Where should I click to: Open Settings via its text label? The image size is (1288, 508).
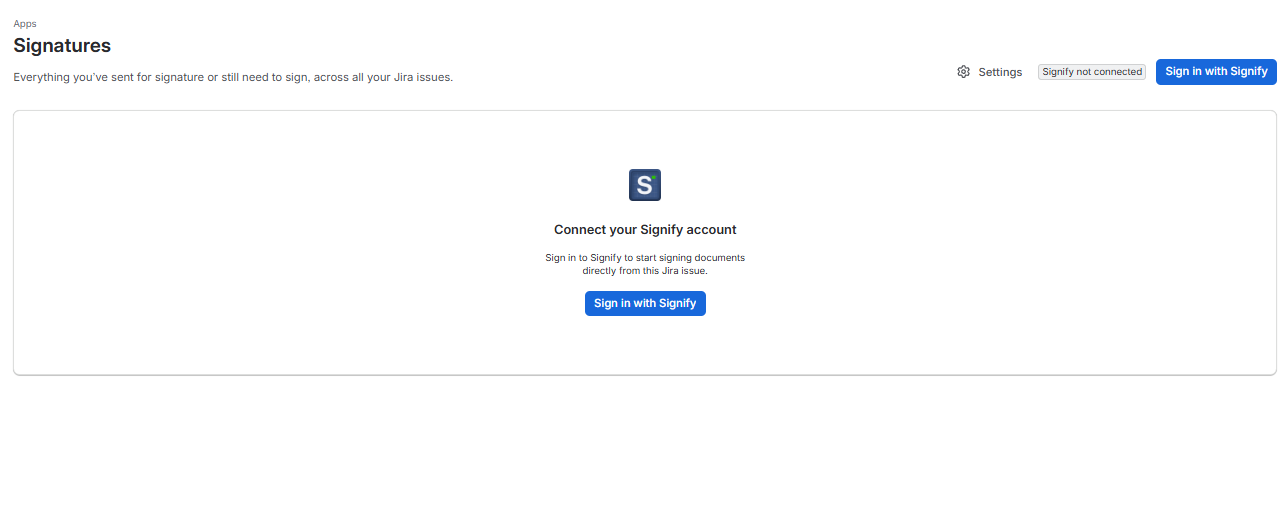point(1000,72)
